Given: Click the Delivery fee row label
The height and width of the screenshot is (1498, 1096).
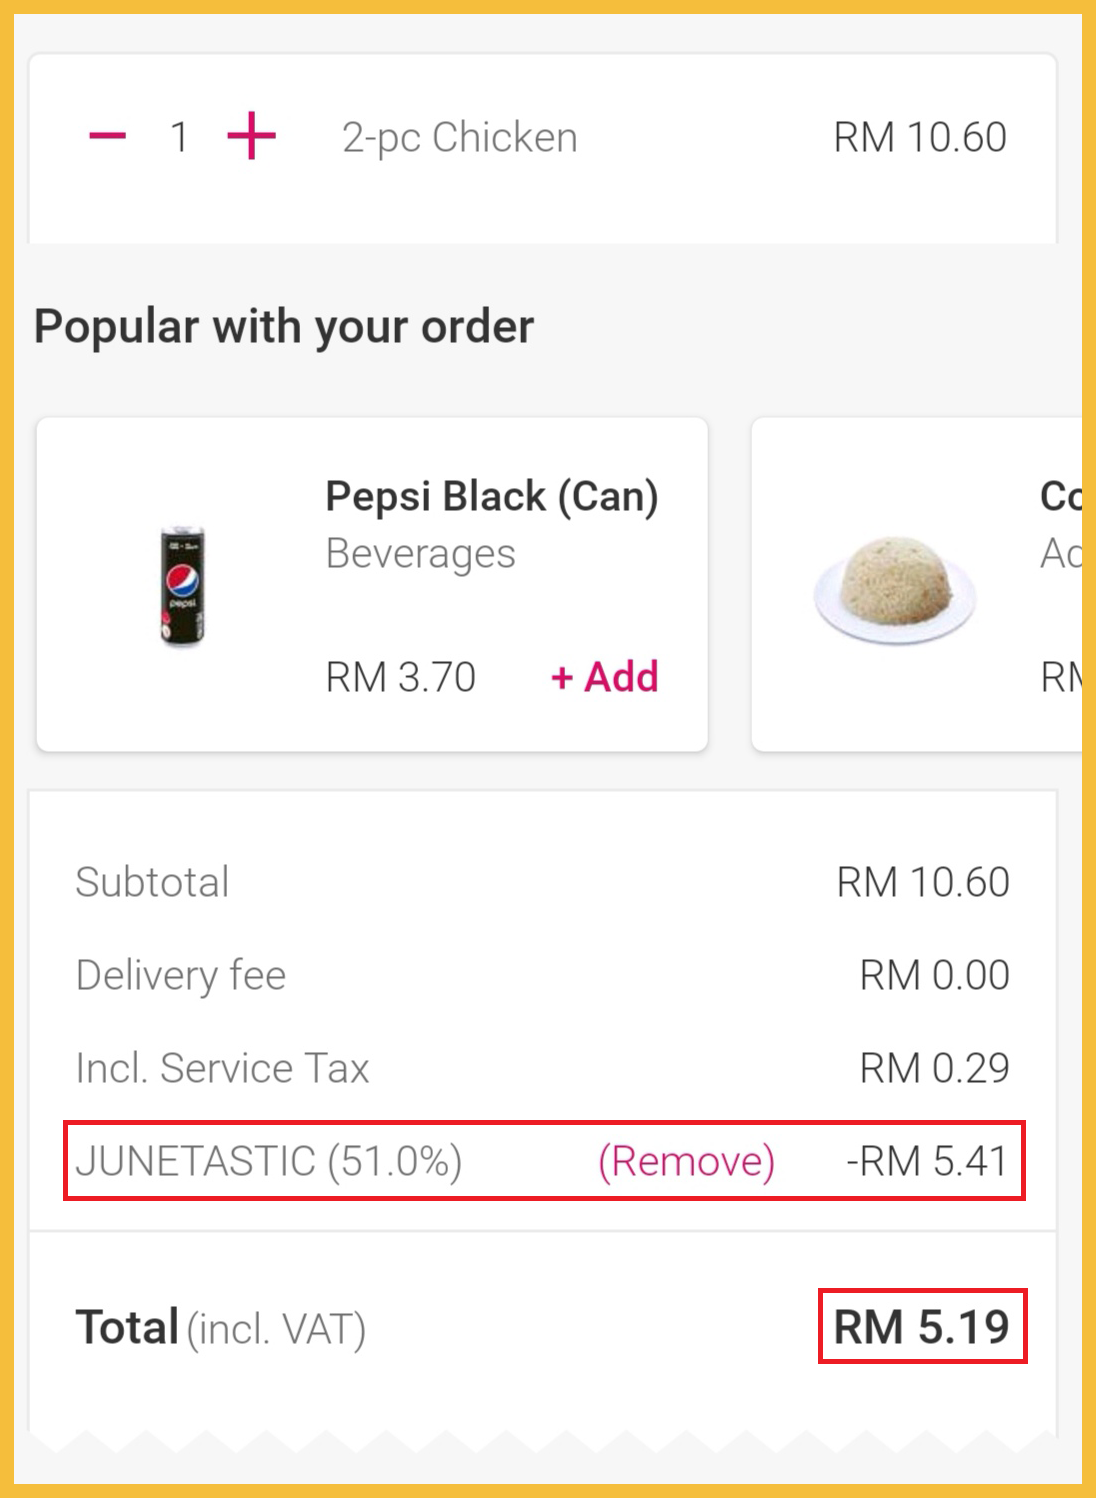Looking at the screenshot, I should coord(181,975).
